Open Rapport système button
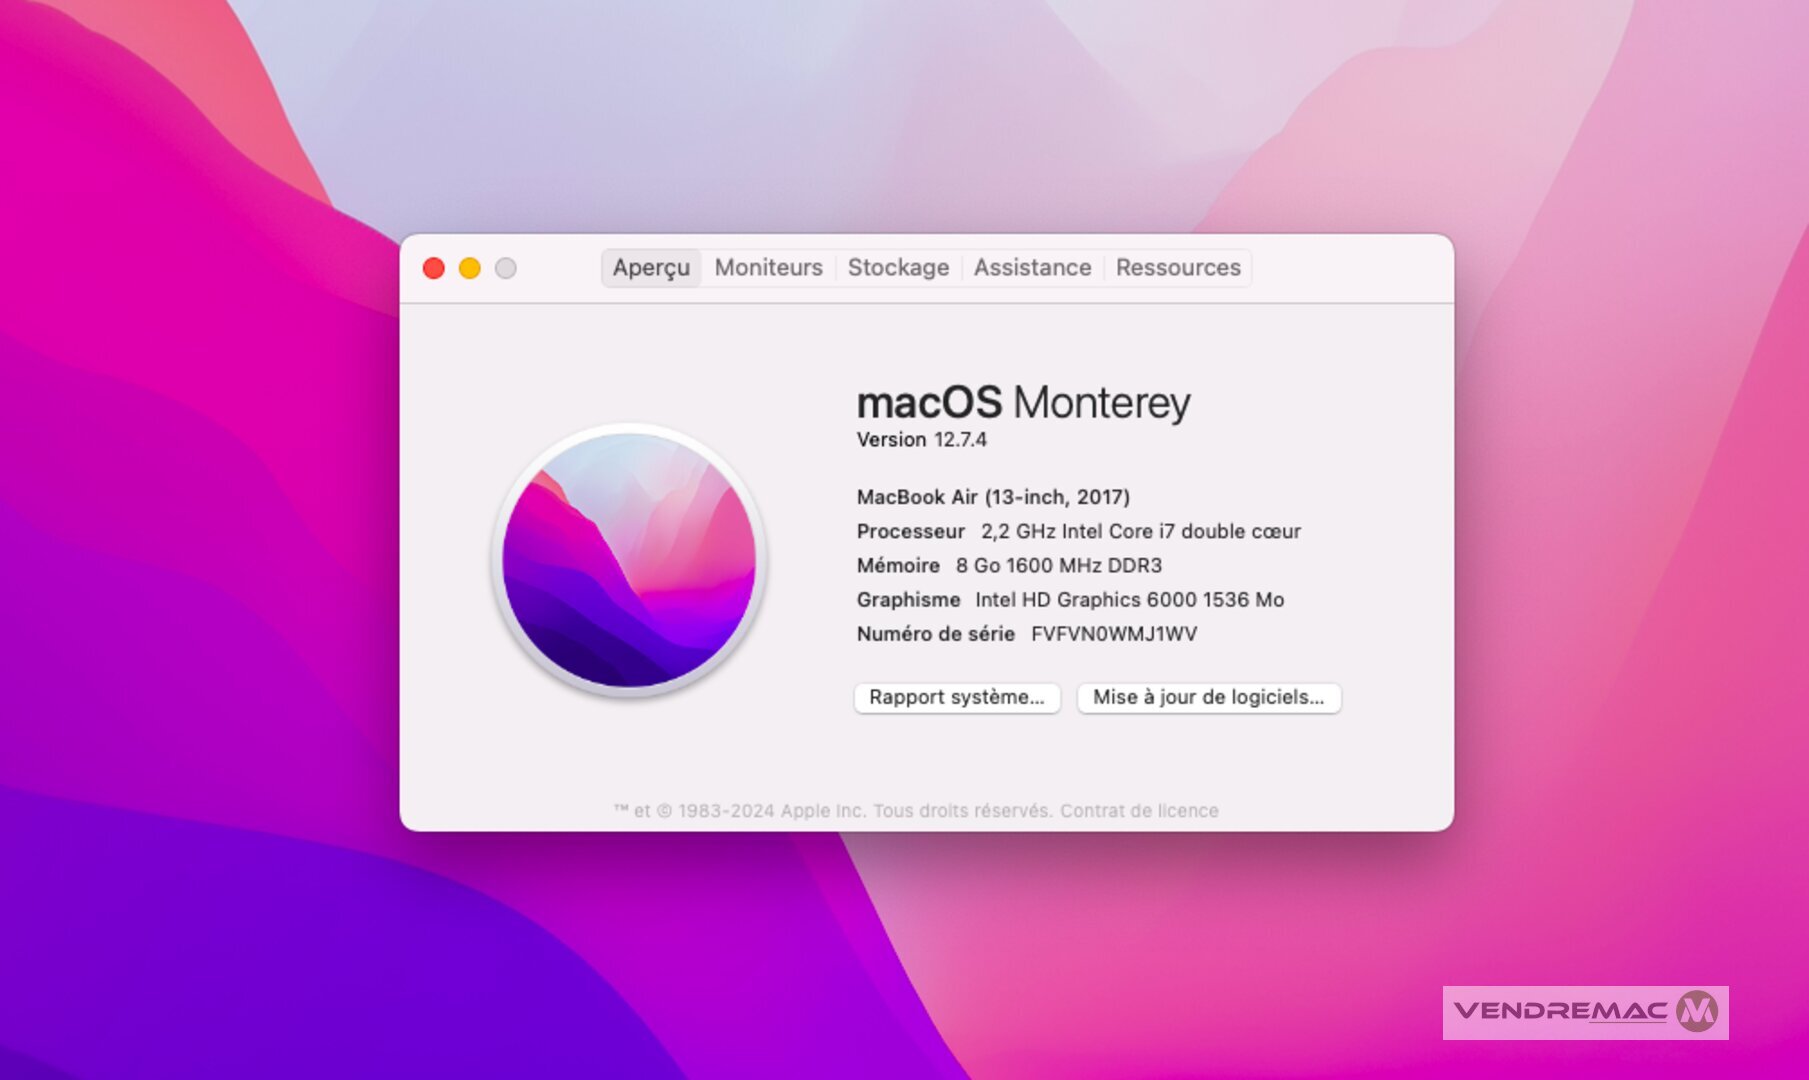 click(x=957, y=697)
